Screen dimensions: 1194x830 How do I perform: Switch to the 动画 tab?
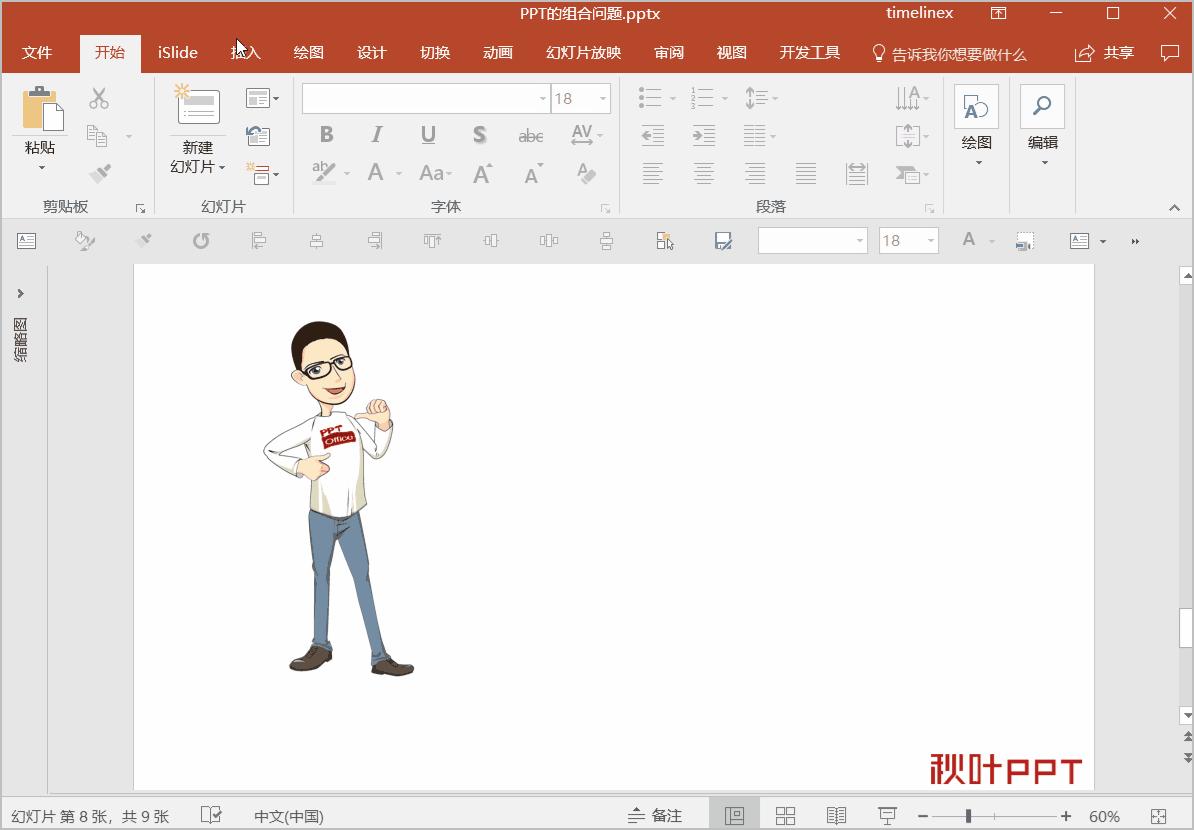[x=497, y=53]
